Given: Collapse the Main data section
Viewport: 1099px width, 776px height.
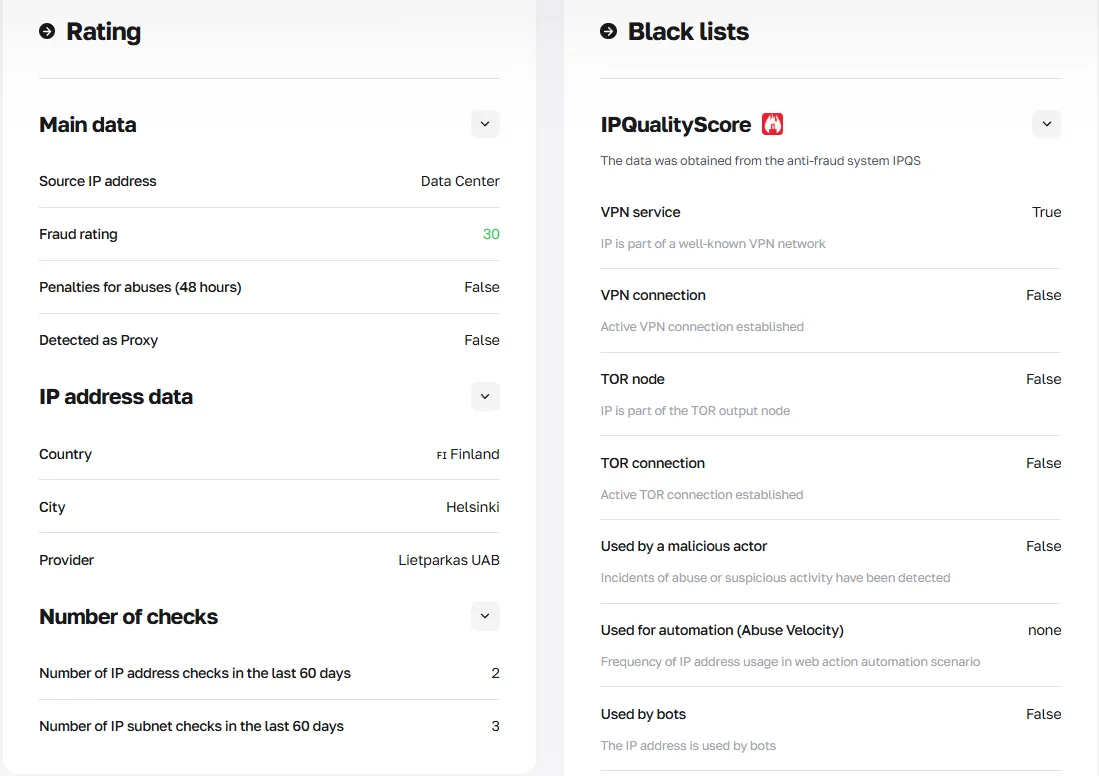Looking at the screenshot, I should [x=485, y=124].
